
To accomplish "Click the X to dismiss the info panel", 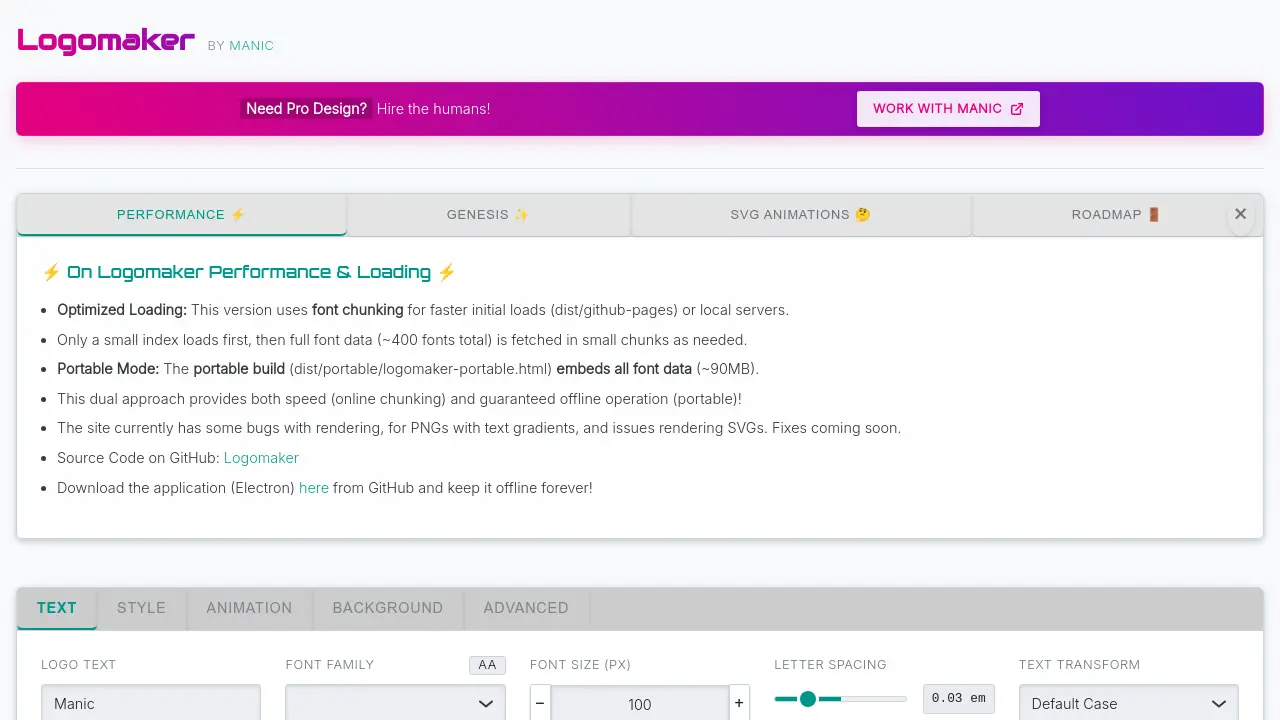I will (1240, 214).
